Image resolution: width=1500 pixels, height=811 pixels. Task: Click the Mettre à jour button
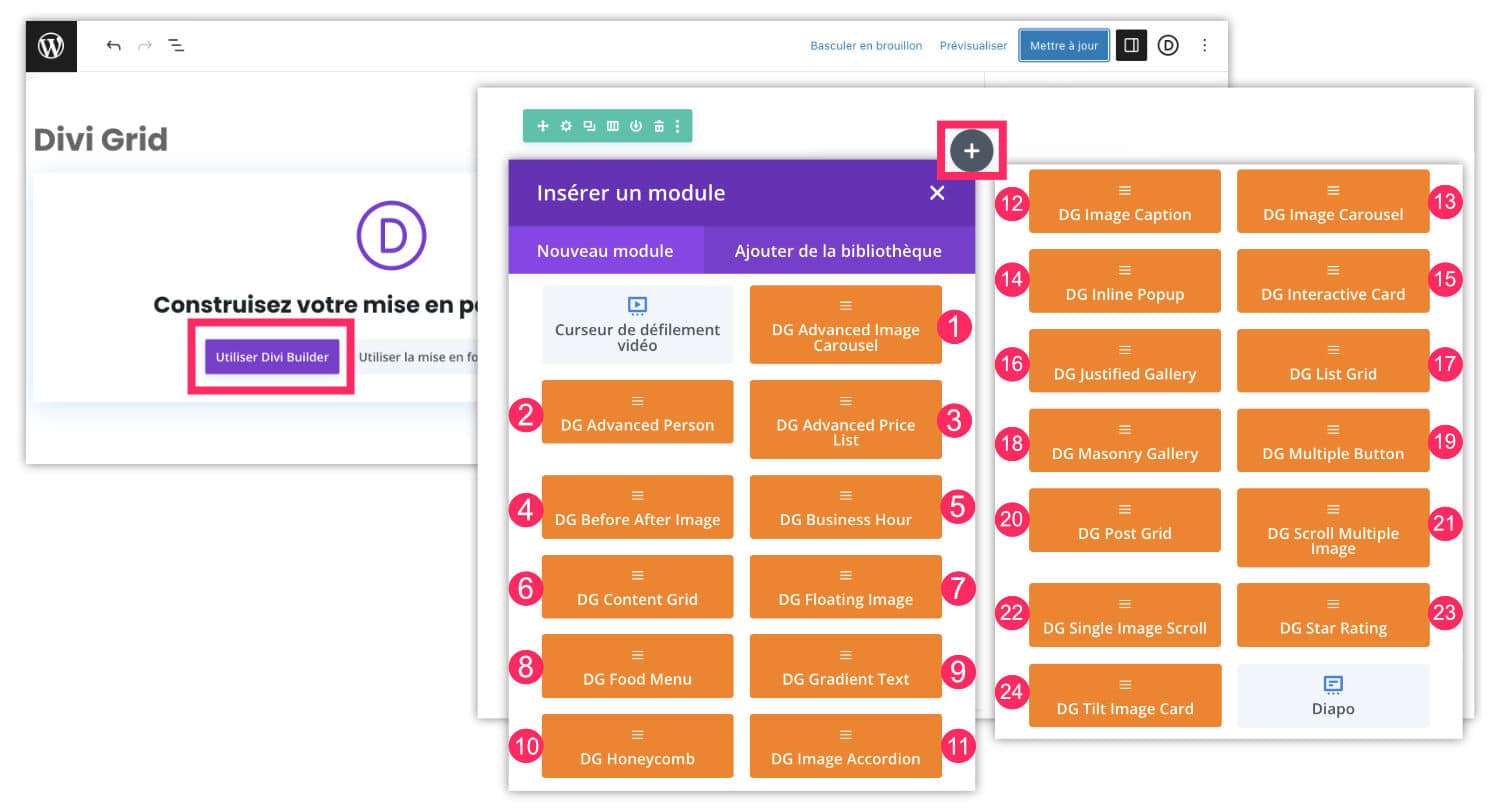tap(1064, 45)
